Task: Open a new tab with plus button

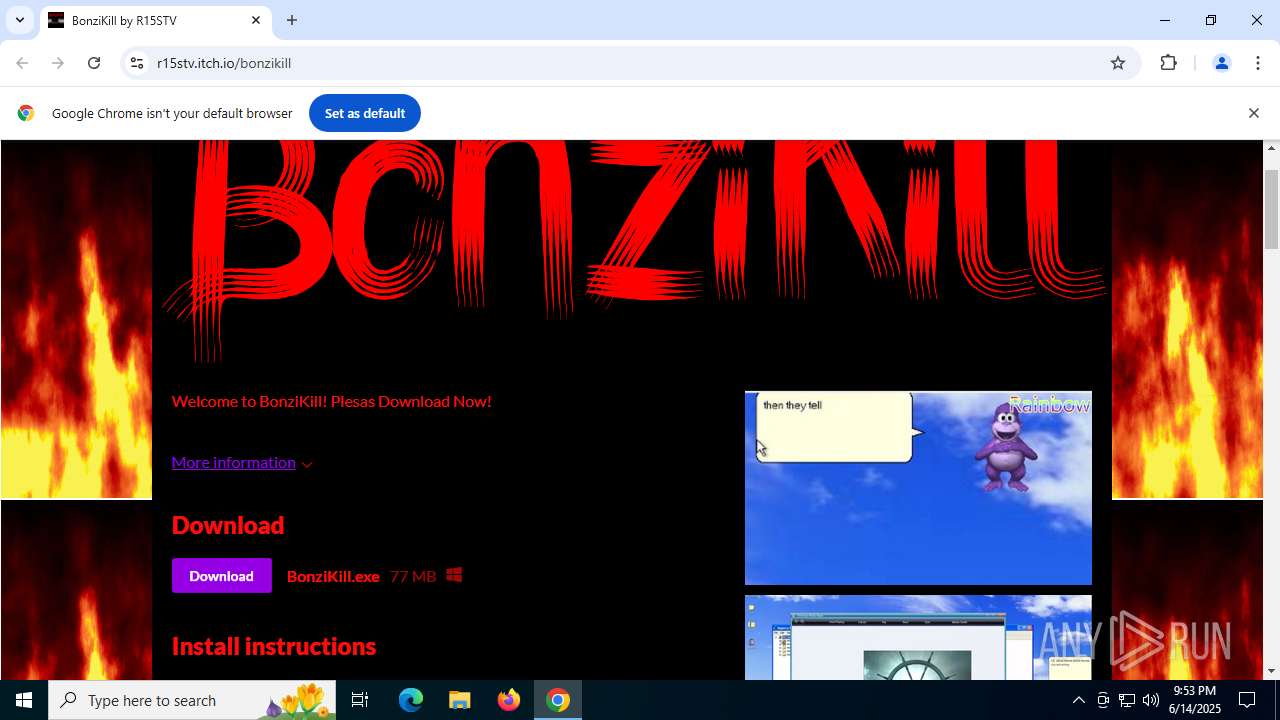Action: (292, 20)
